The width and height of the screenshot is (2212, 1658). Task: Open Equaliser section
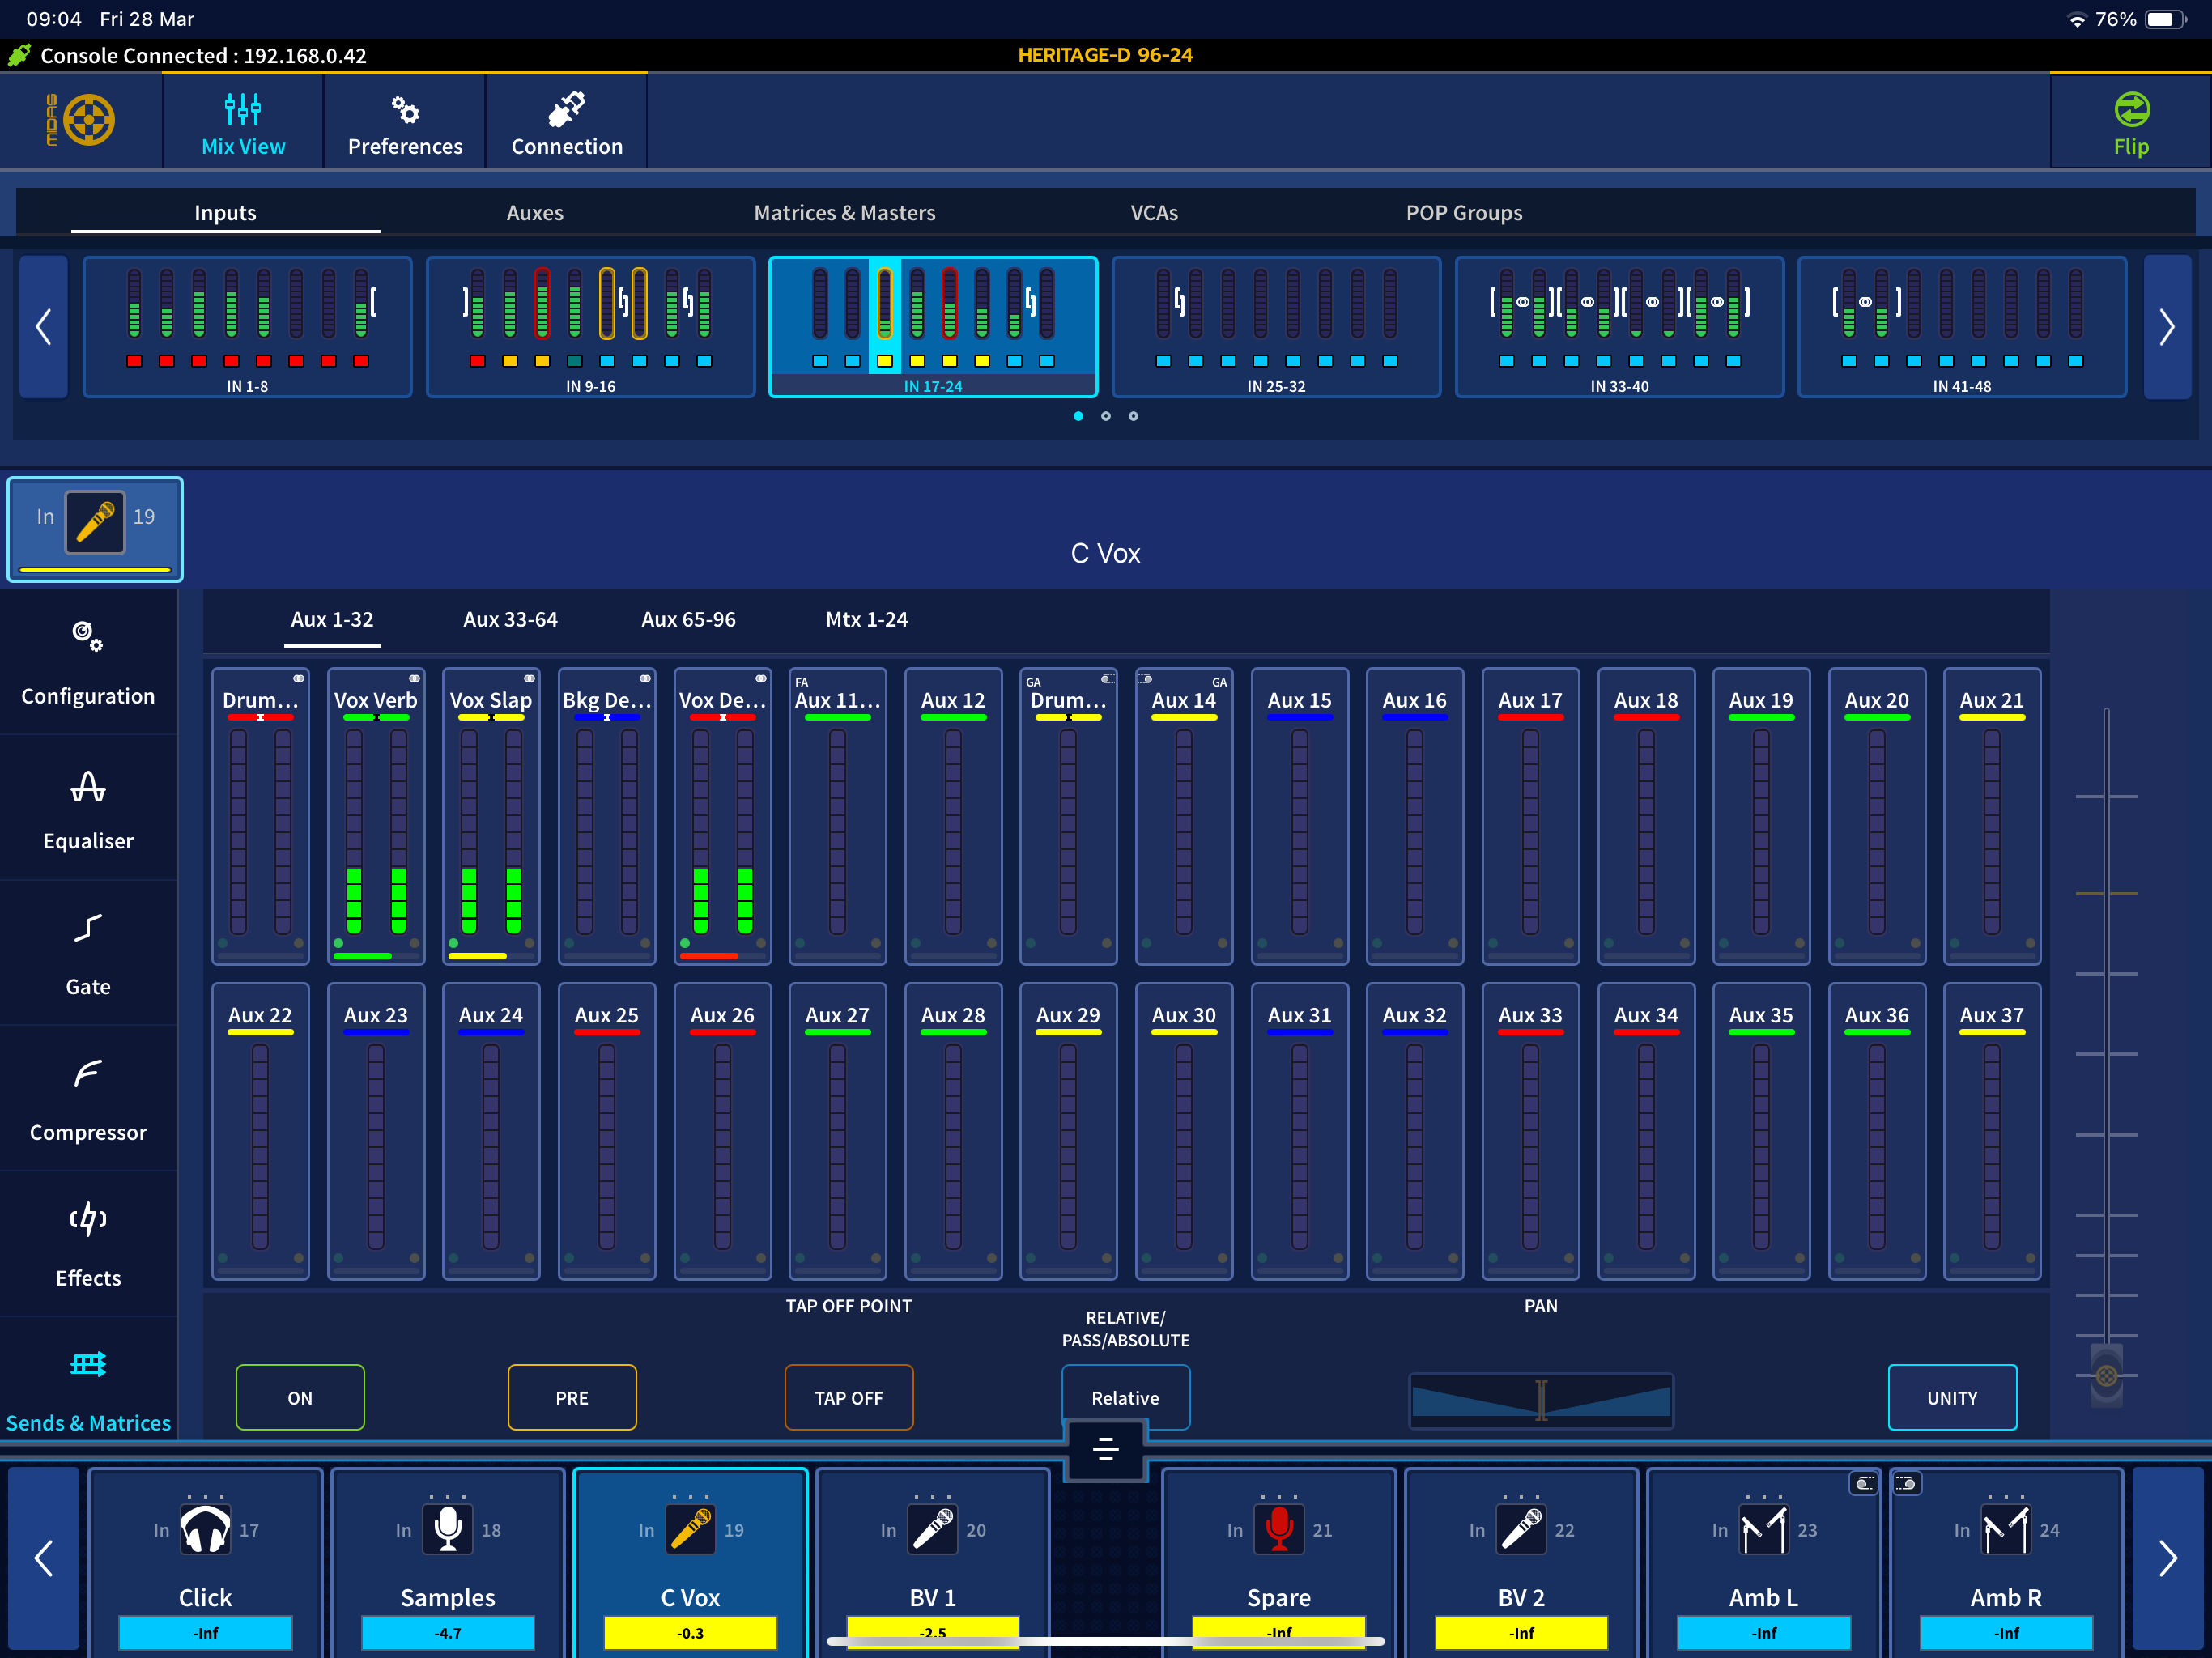[x=88, y=808]
